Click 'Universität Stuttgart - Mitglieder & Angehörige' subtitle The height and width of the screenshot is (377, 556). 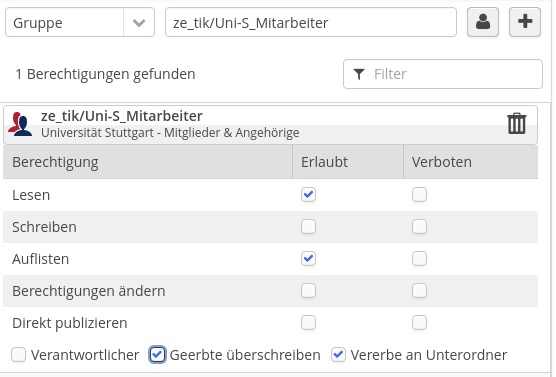[170, 133]
